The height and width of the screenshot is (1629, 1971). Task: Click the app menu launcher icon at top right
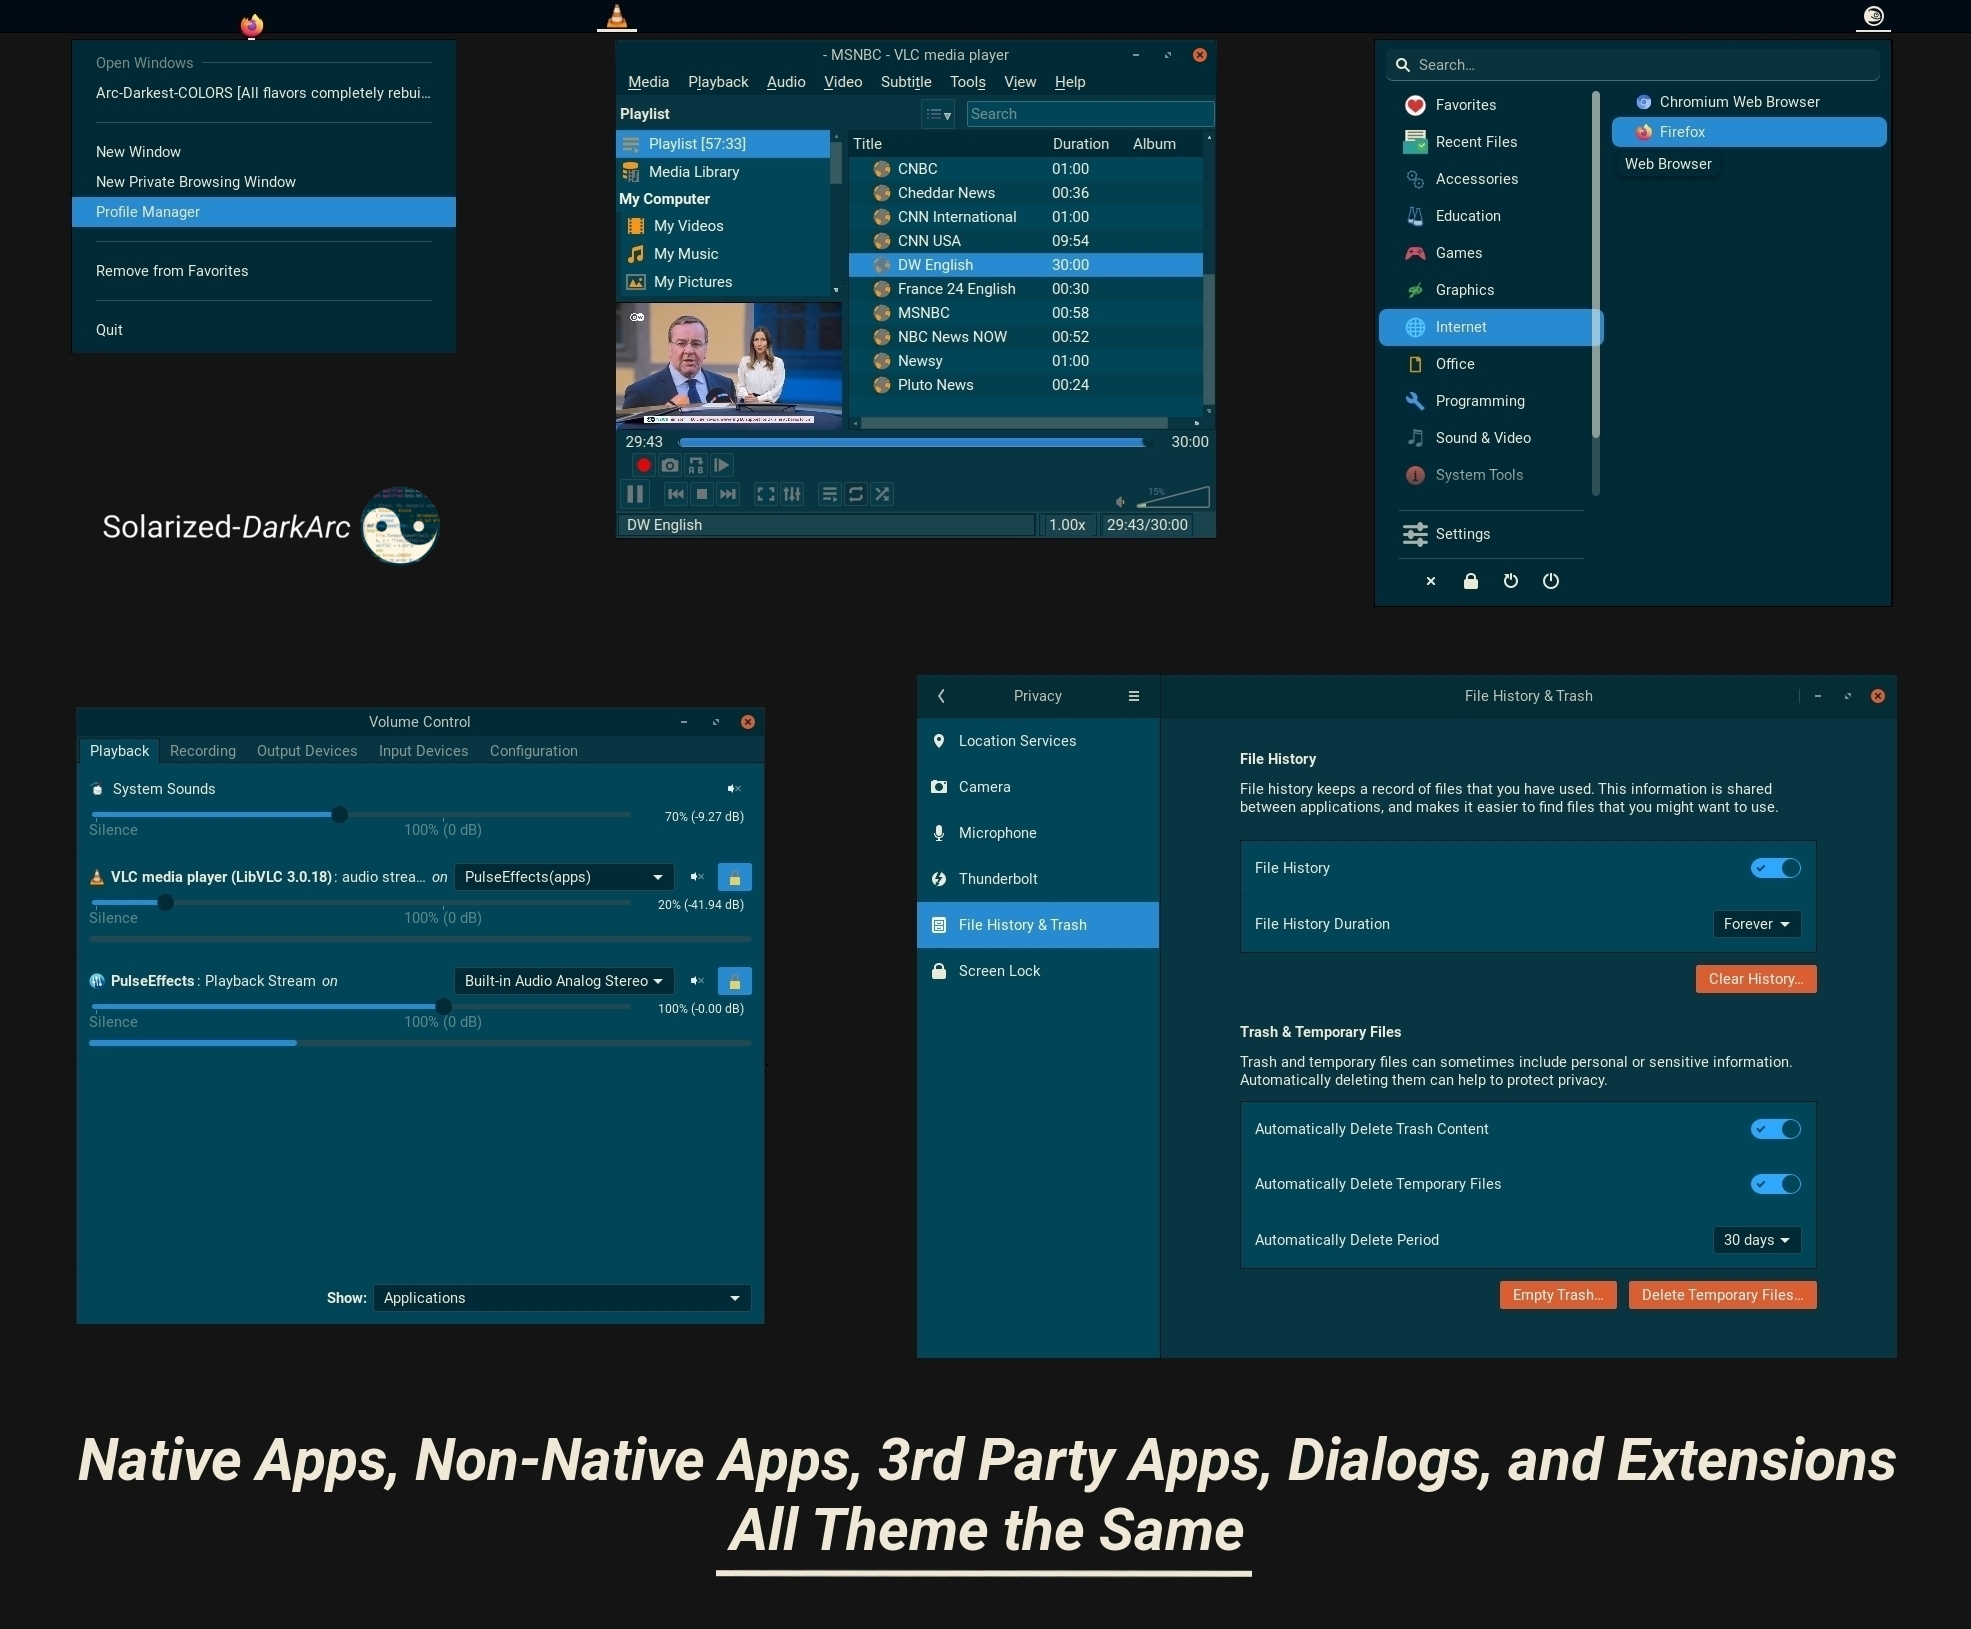tap(1874, 16)
